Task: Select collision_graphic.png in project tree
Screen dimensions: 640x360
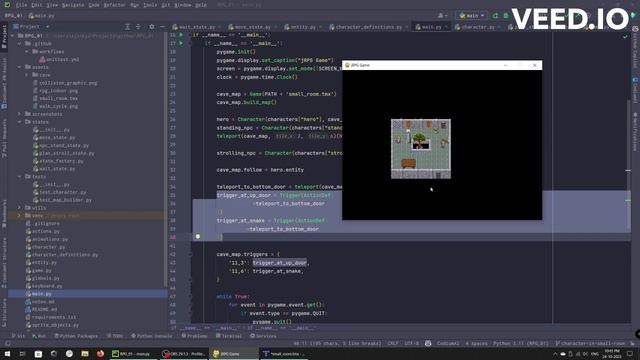Action: pyautogui.click(x=64, y=83)
